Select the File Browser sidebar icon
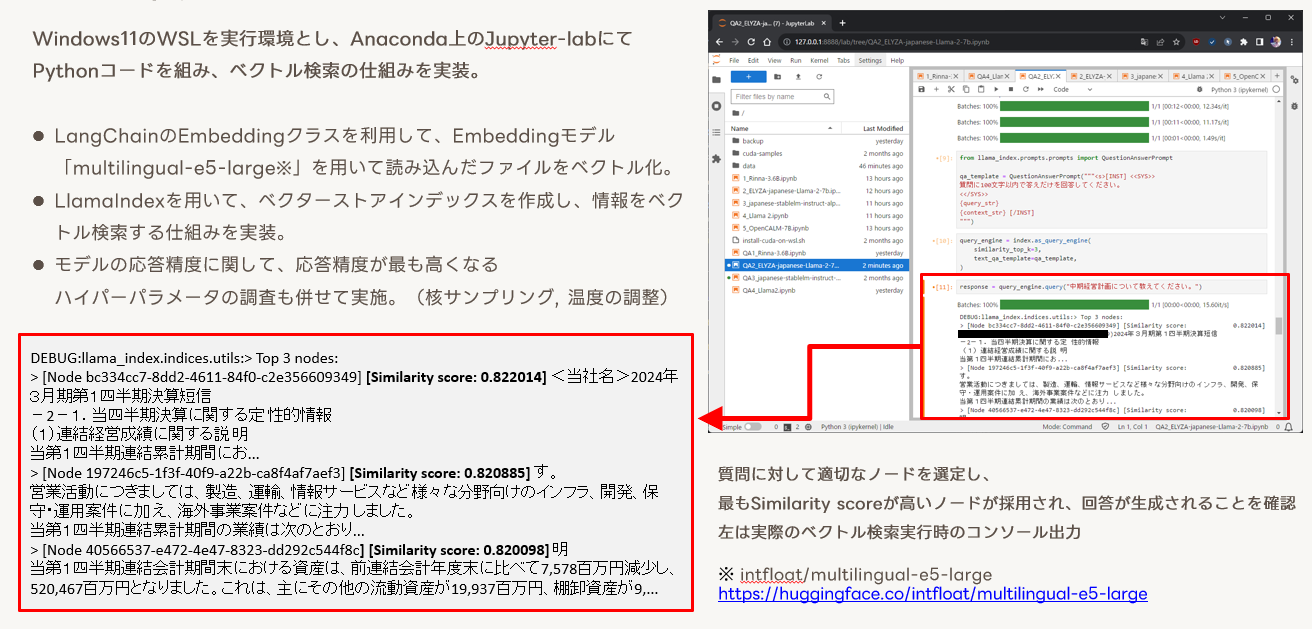The image size is (1312, 629). [x=715, y=80]
